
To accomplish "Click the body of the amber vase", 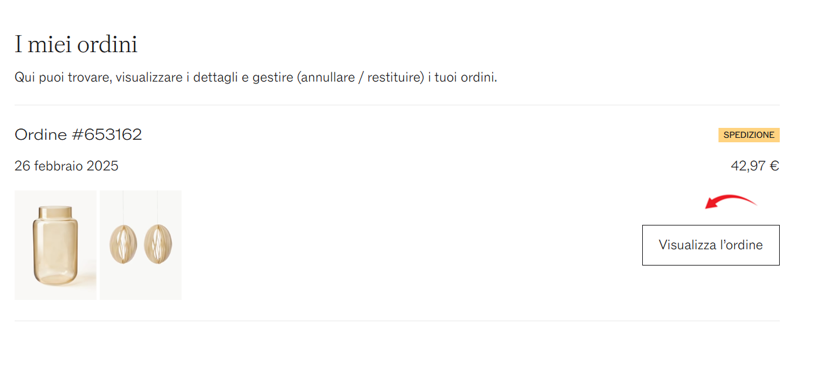I will point(55,251).
